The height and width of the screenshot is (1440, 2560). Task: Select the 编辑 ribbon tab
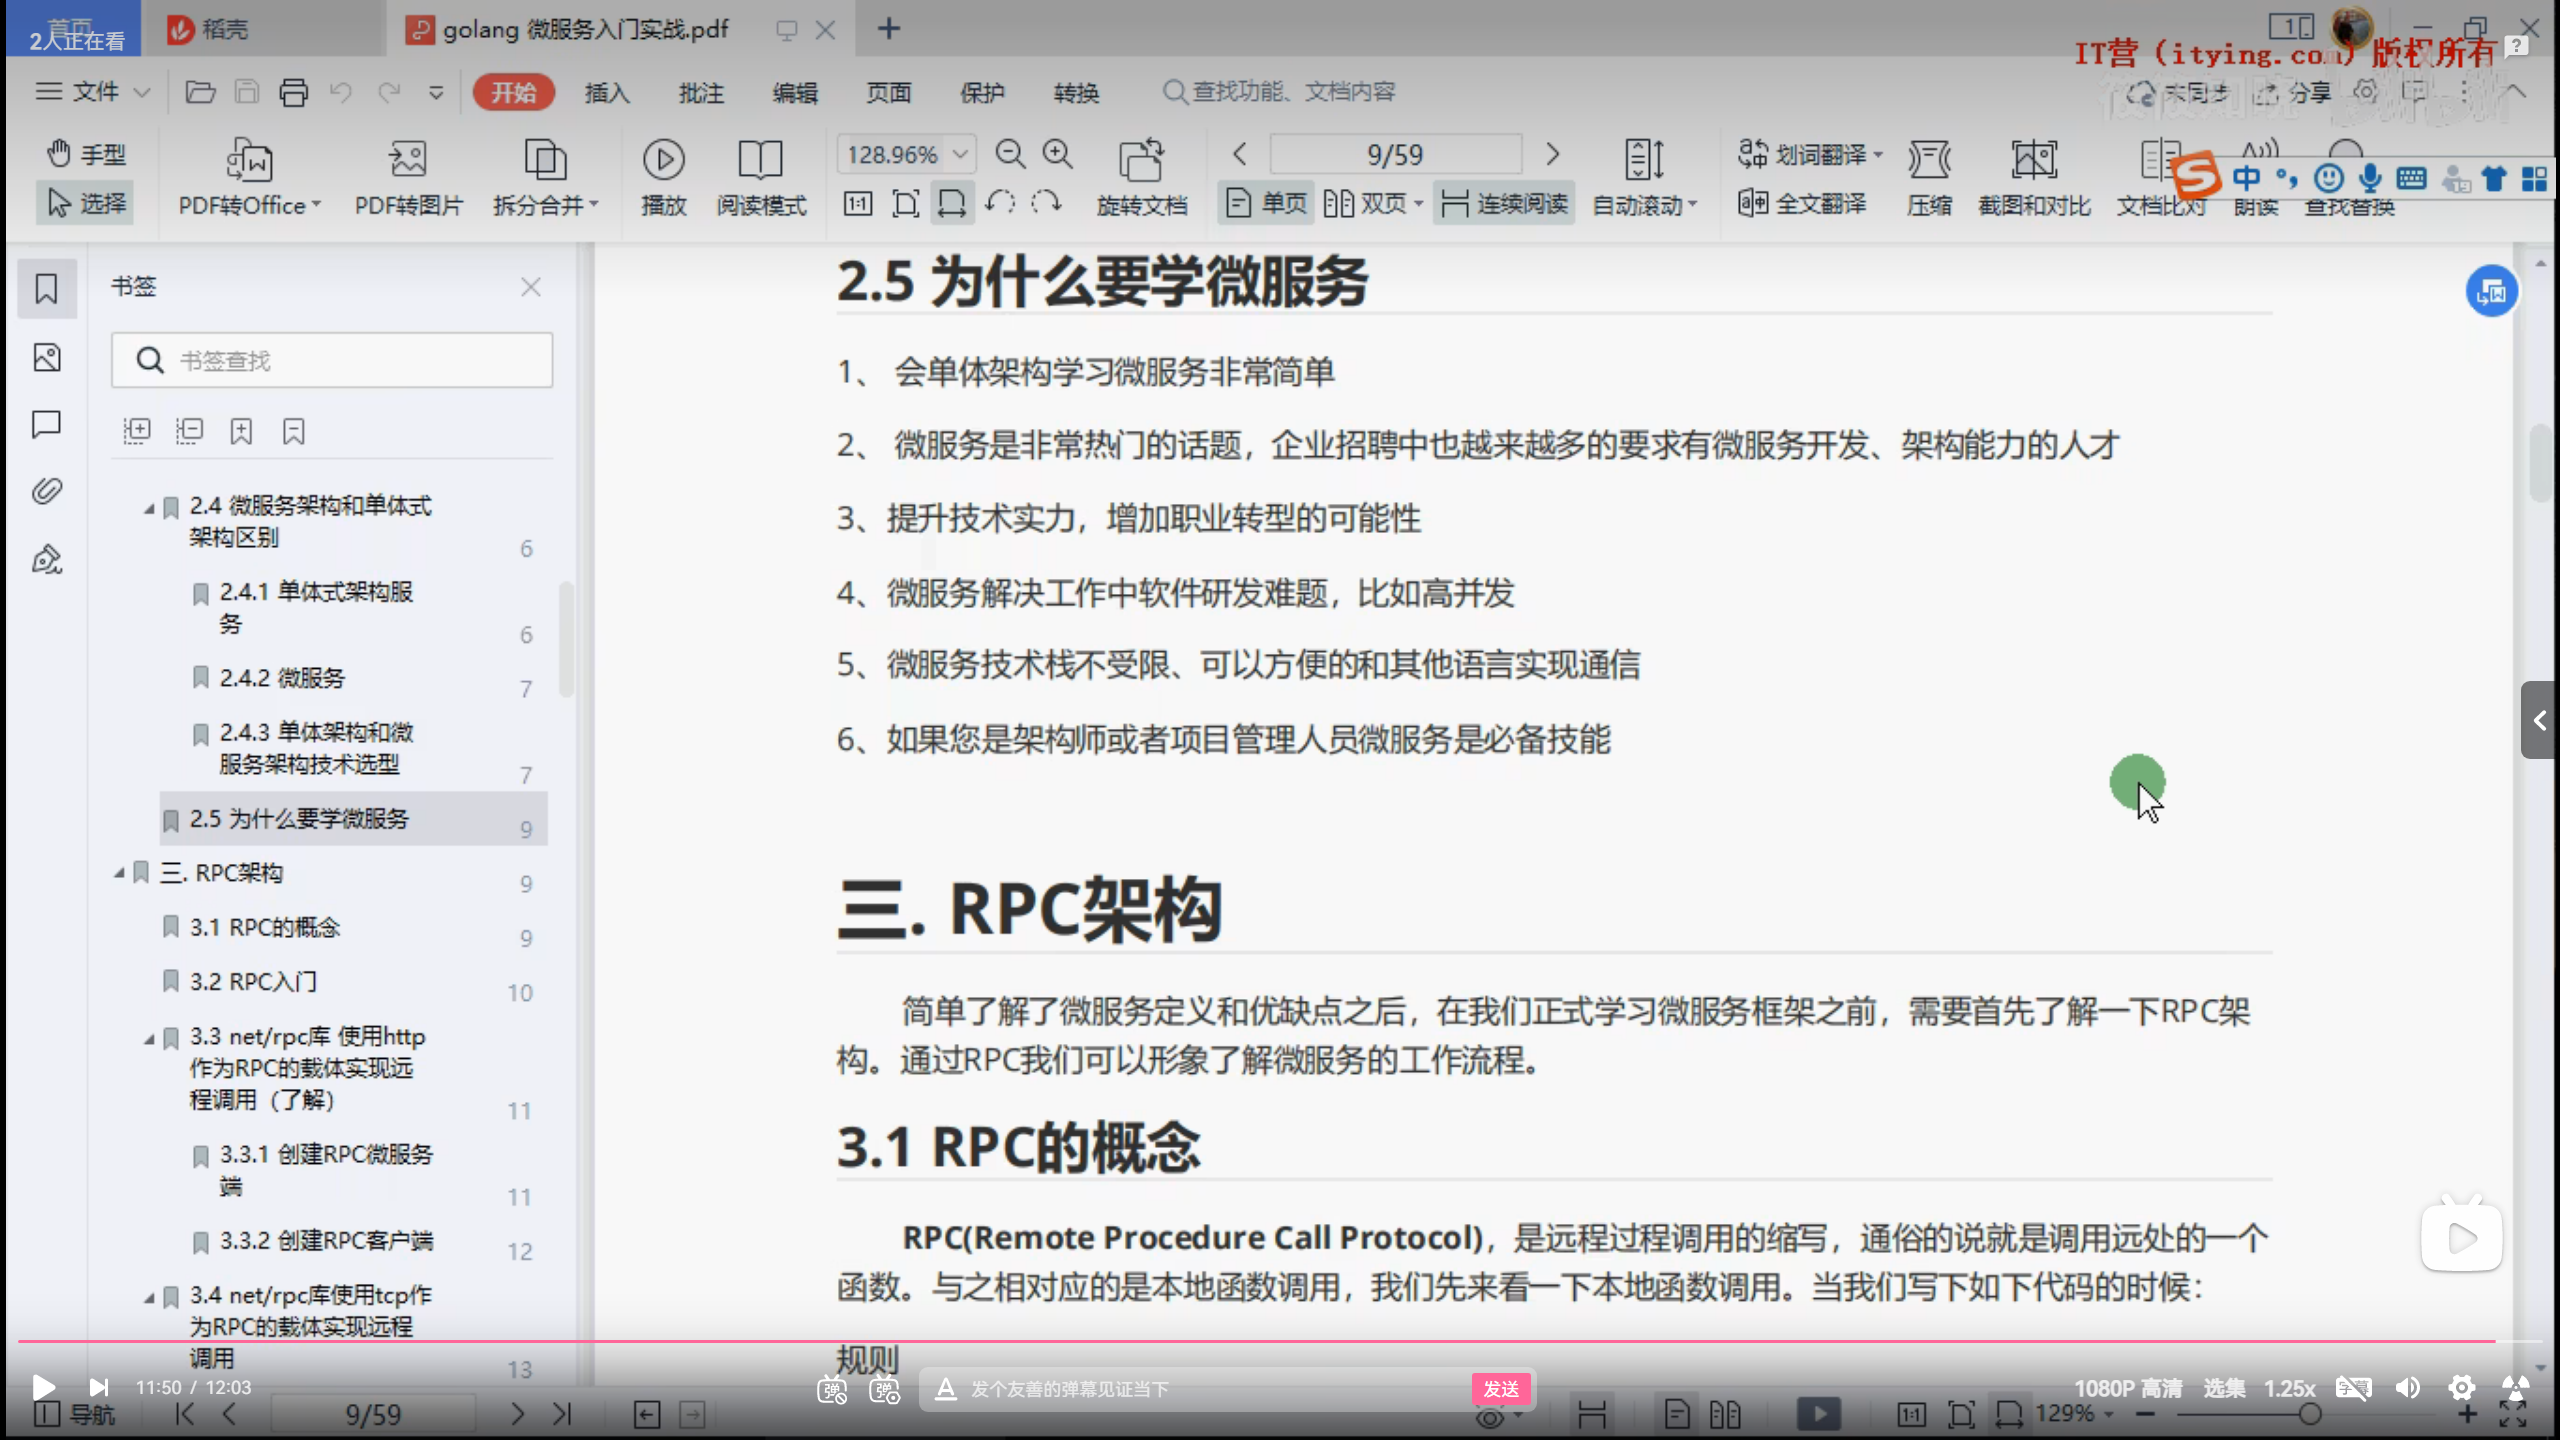click(795, 92)
